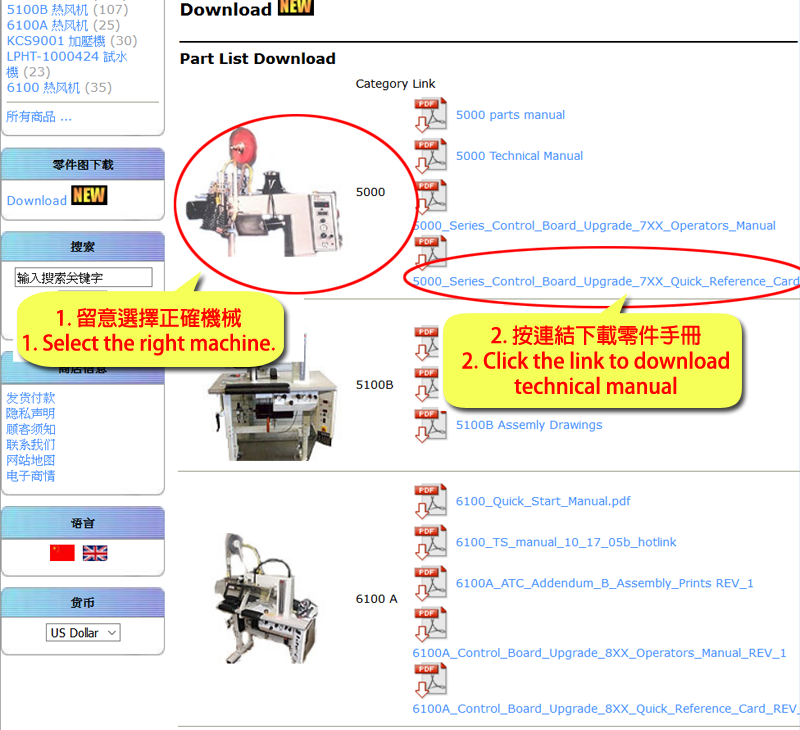The height and width of the screenshot is (730, 800).
Task: Click PDF icon beside 5000 parts manual
Action: click(430, 115)
